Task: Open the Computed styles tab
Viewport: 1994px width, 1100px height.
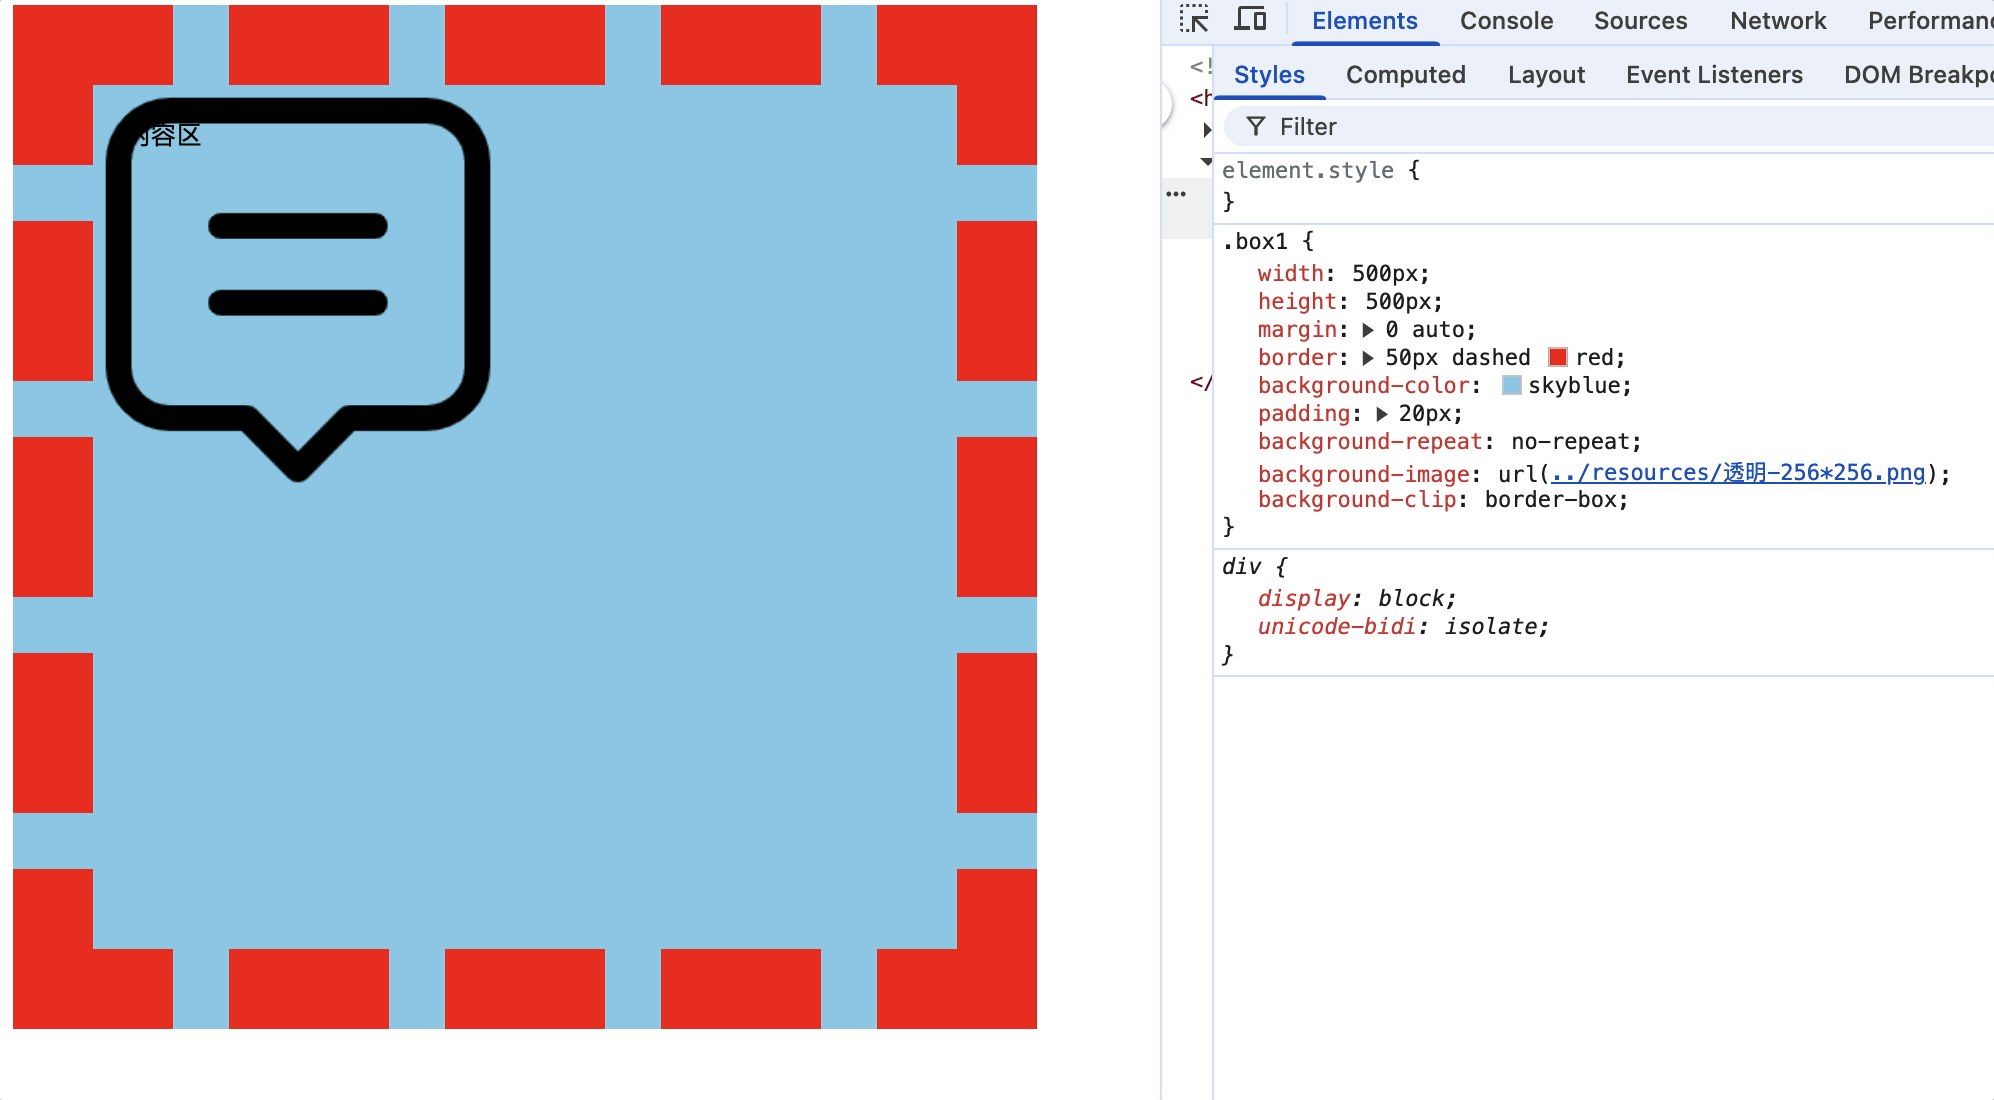Action: 1405,75
